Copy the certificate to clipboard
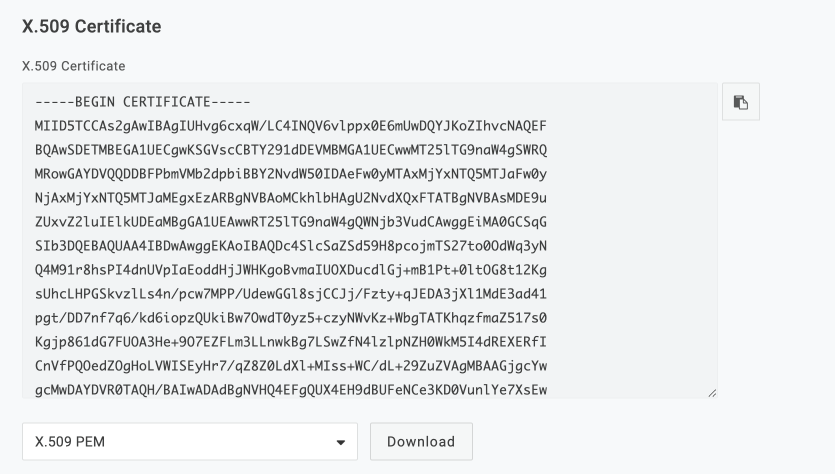 [740, 102]
